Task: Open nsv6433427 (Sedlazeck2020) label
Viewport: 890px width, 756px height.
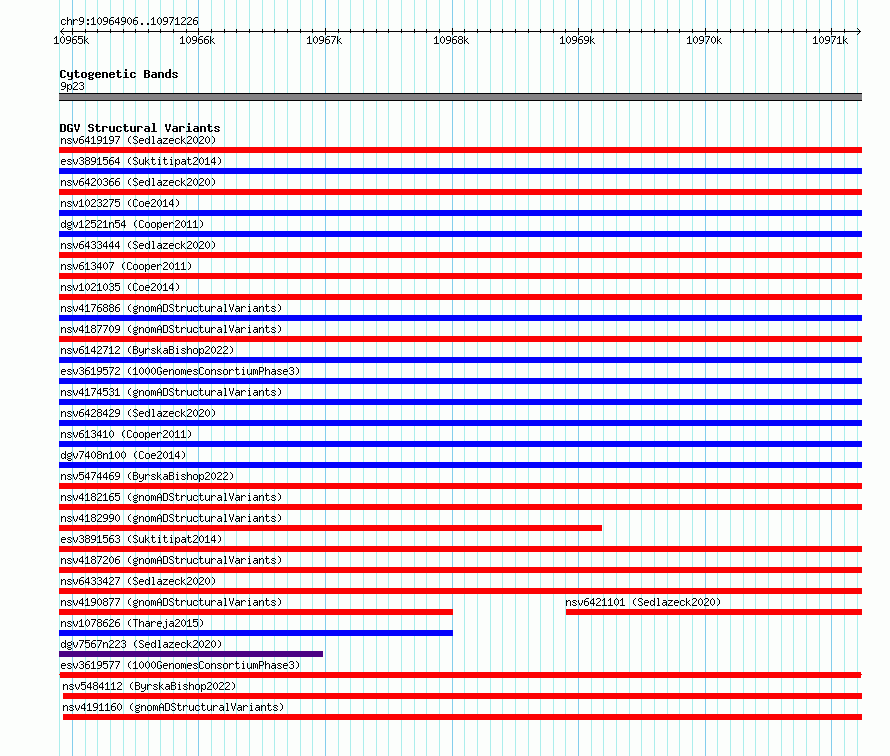Action: coord(138,581)
